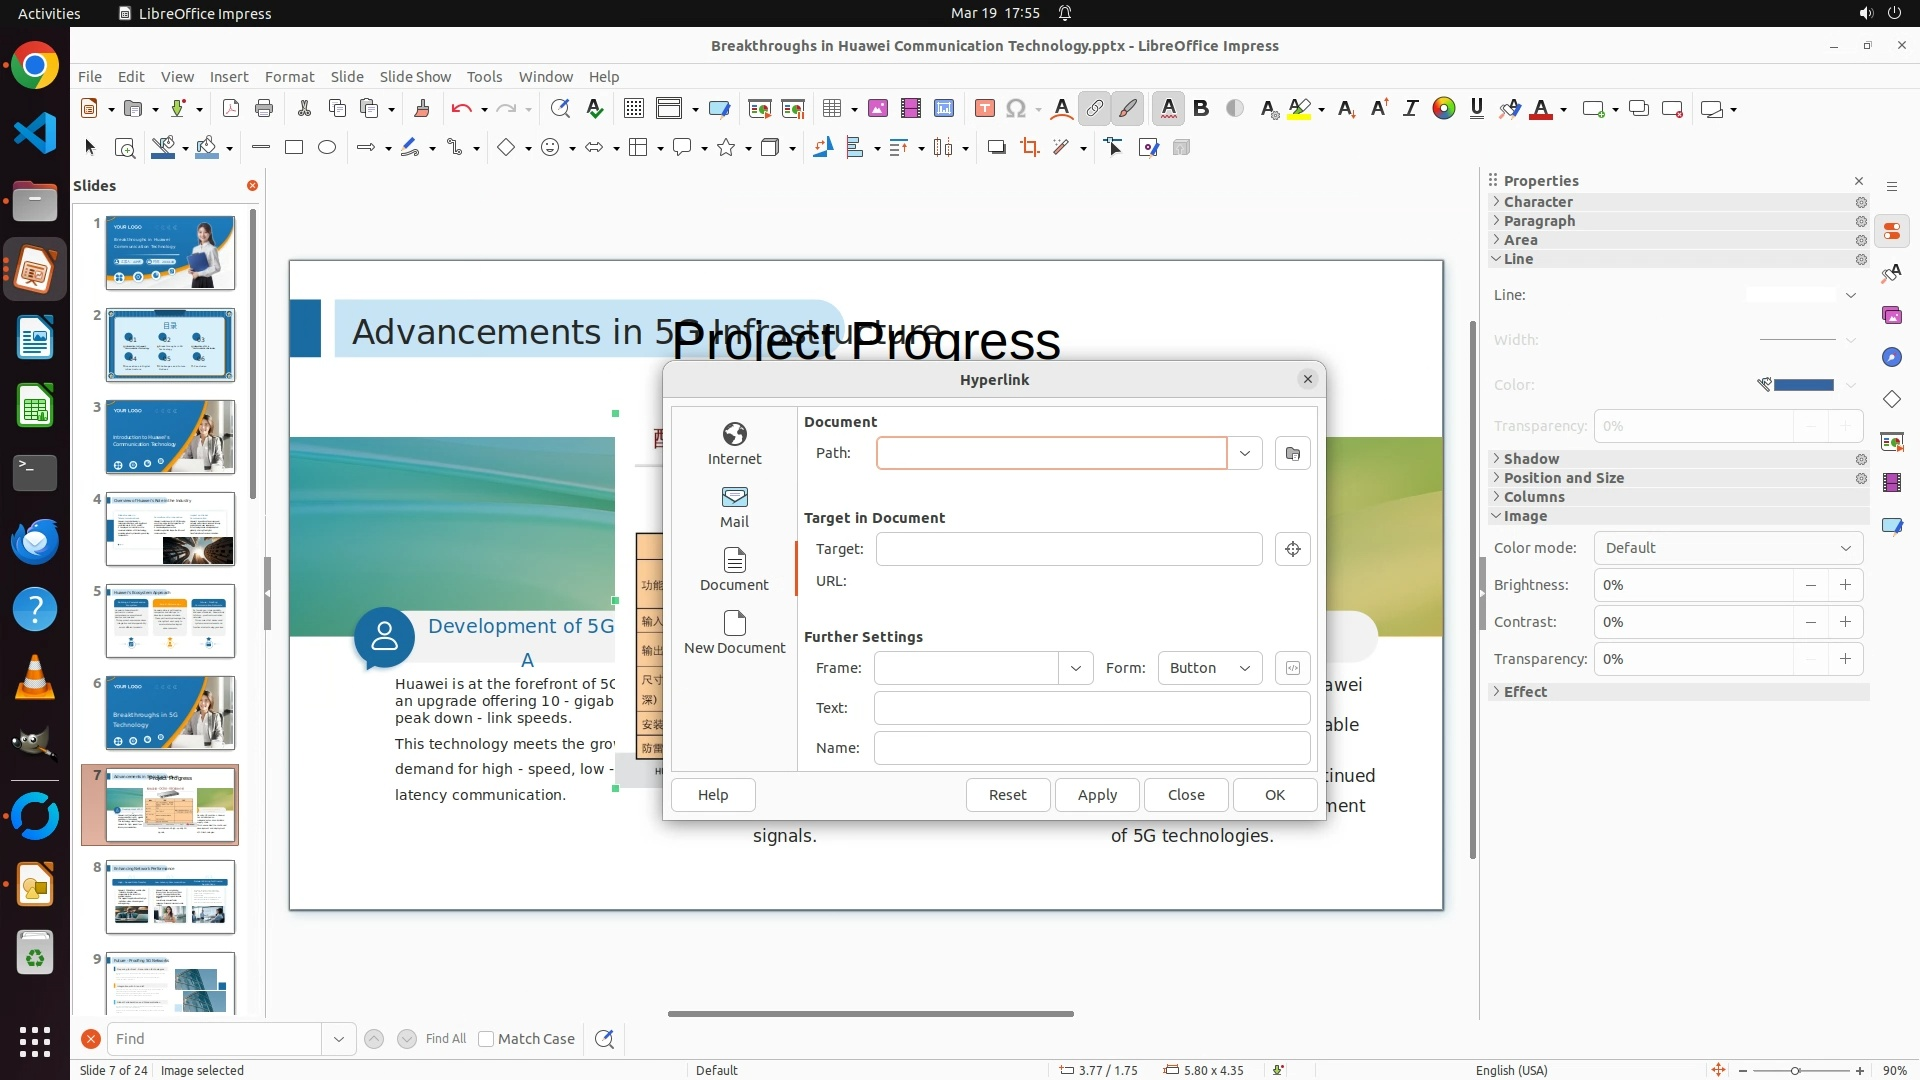
Task: Click the Open File browse icon
Action: pyautogui.click(x=1292, y=453)
